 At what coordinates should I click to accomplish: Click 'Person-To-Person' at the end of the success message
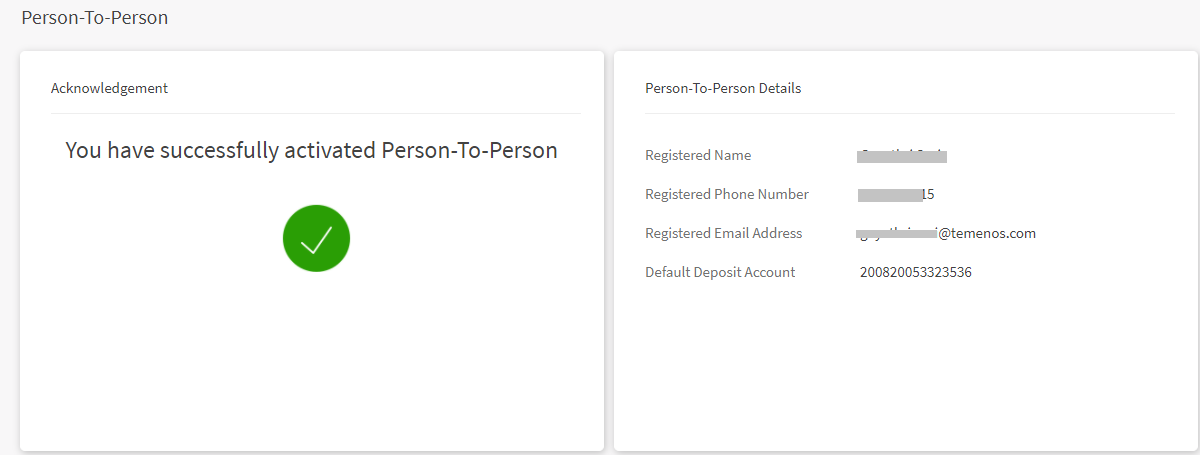(469, 151)
